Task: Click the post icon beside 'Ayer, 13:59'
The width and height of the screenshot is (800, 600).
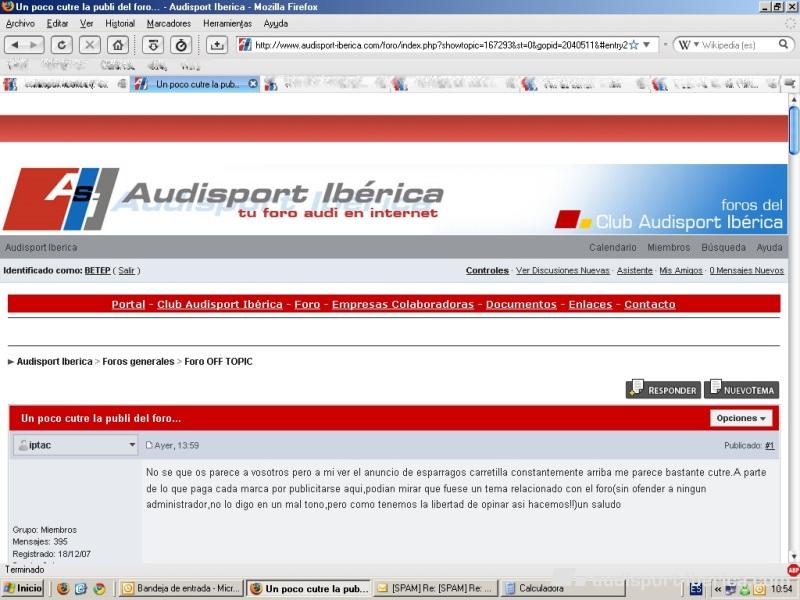Action: [x=149, y=445]
